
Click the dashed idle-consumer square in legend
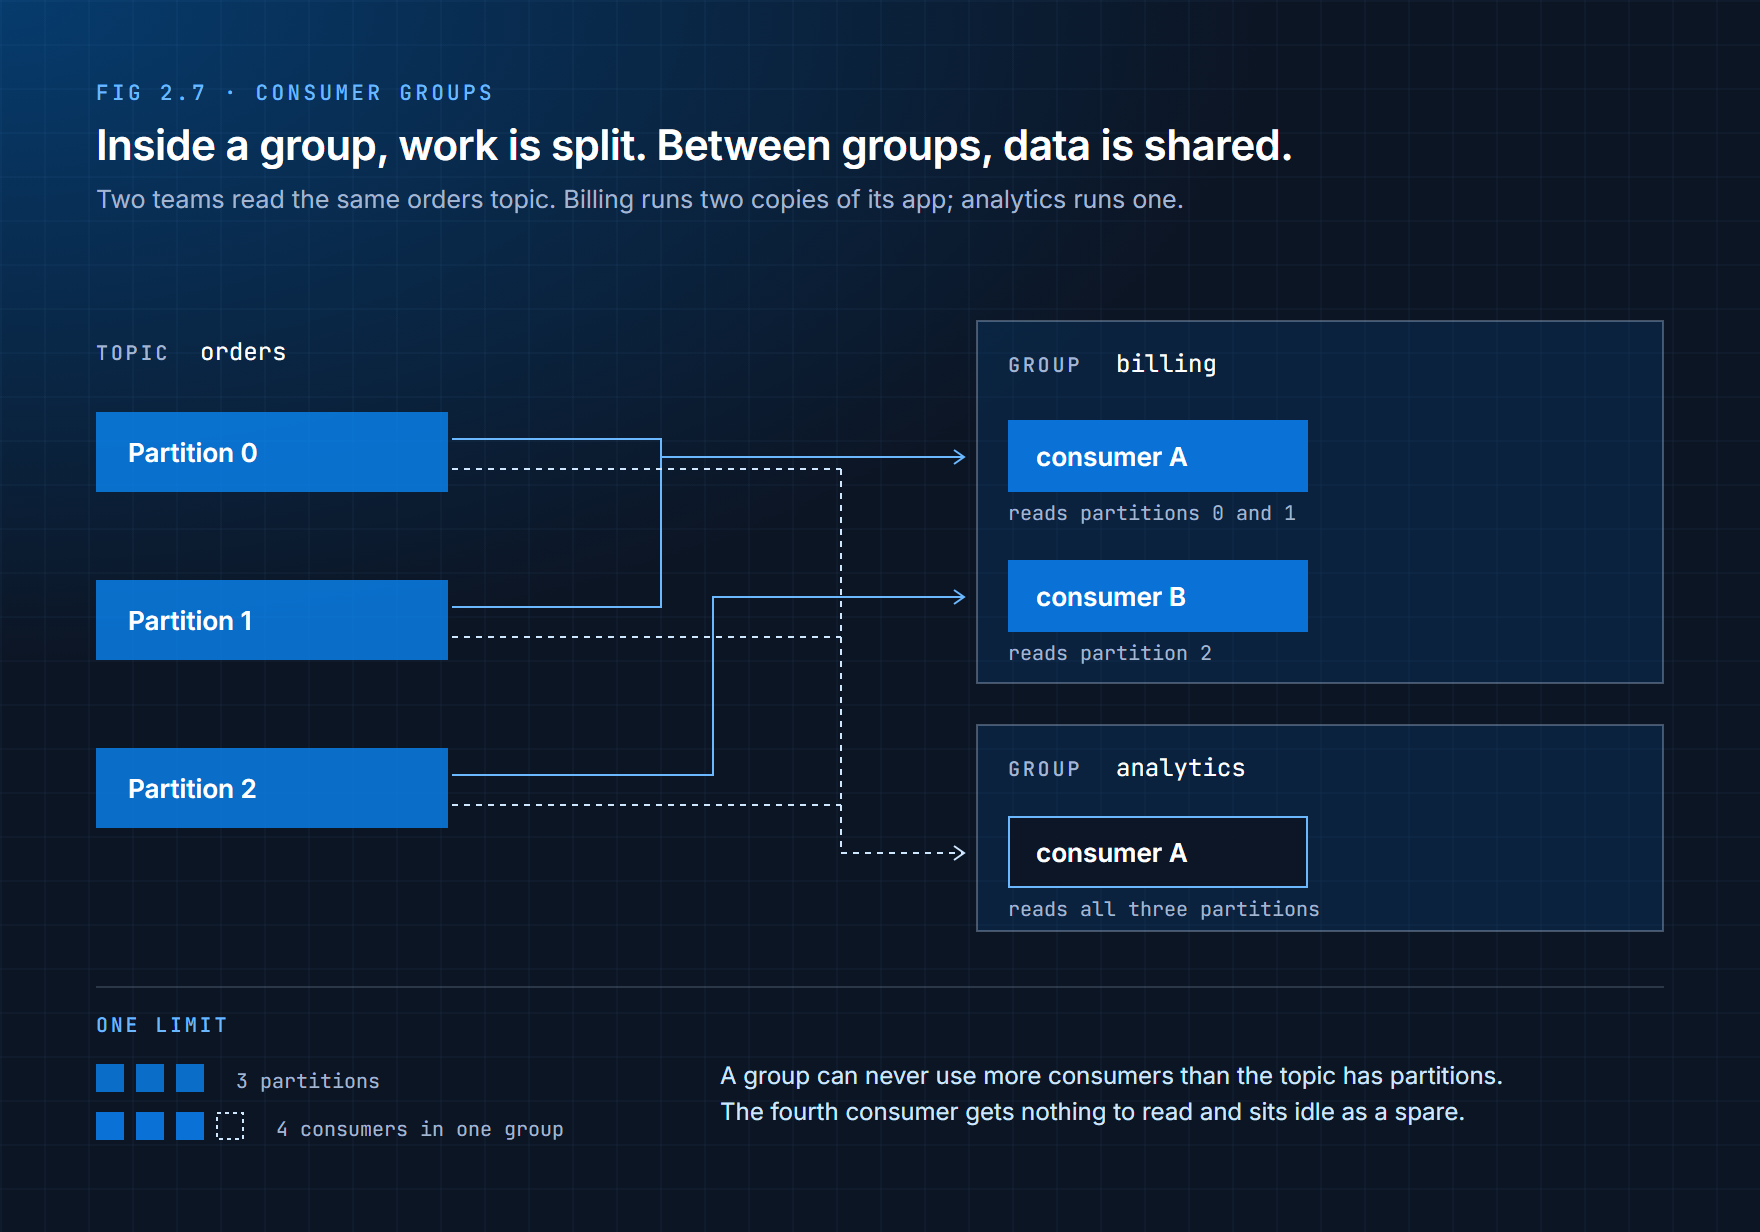230,1126
